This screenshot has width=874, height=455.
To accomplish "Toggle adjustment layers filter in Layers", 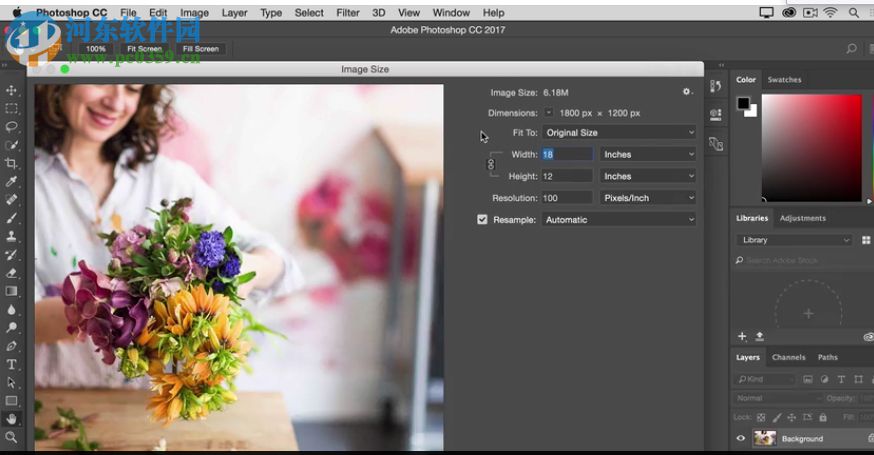I will [824, 379].
